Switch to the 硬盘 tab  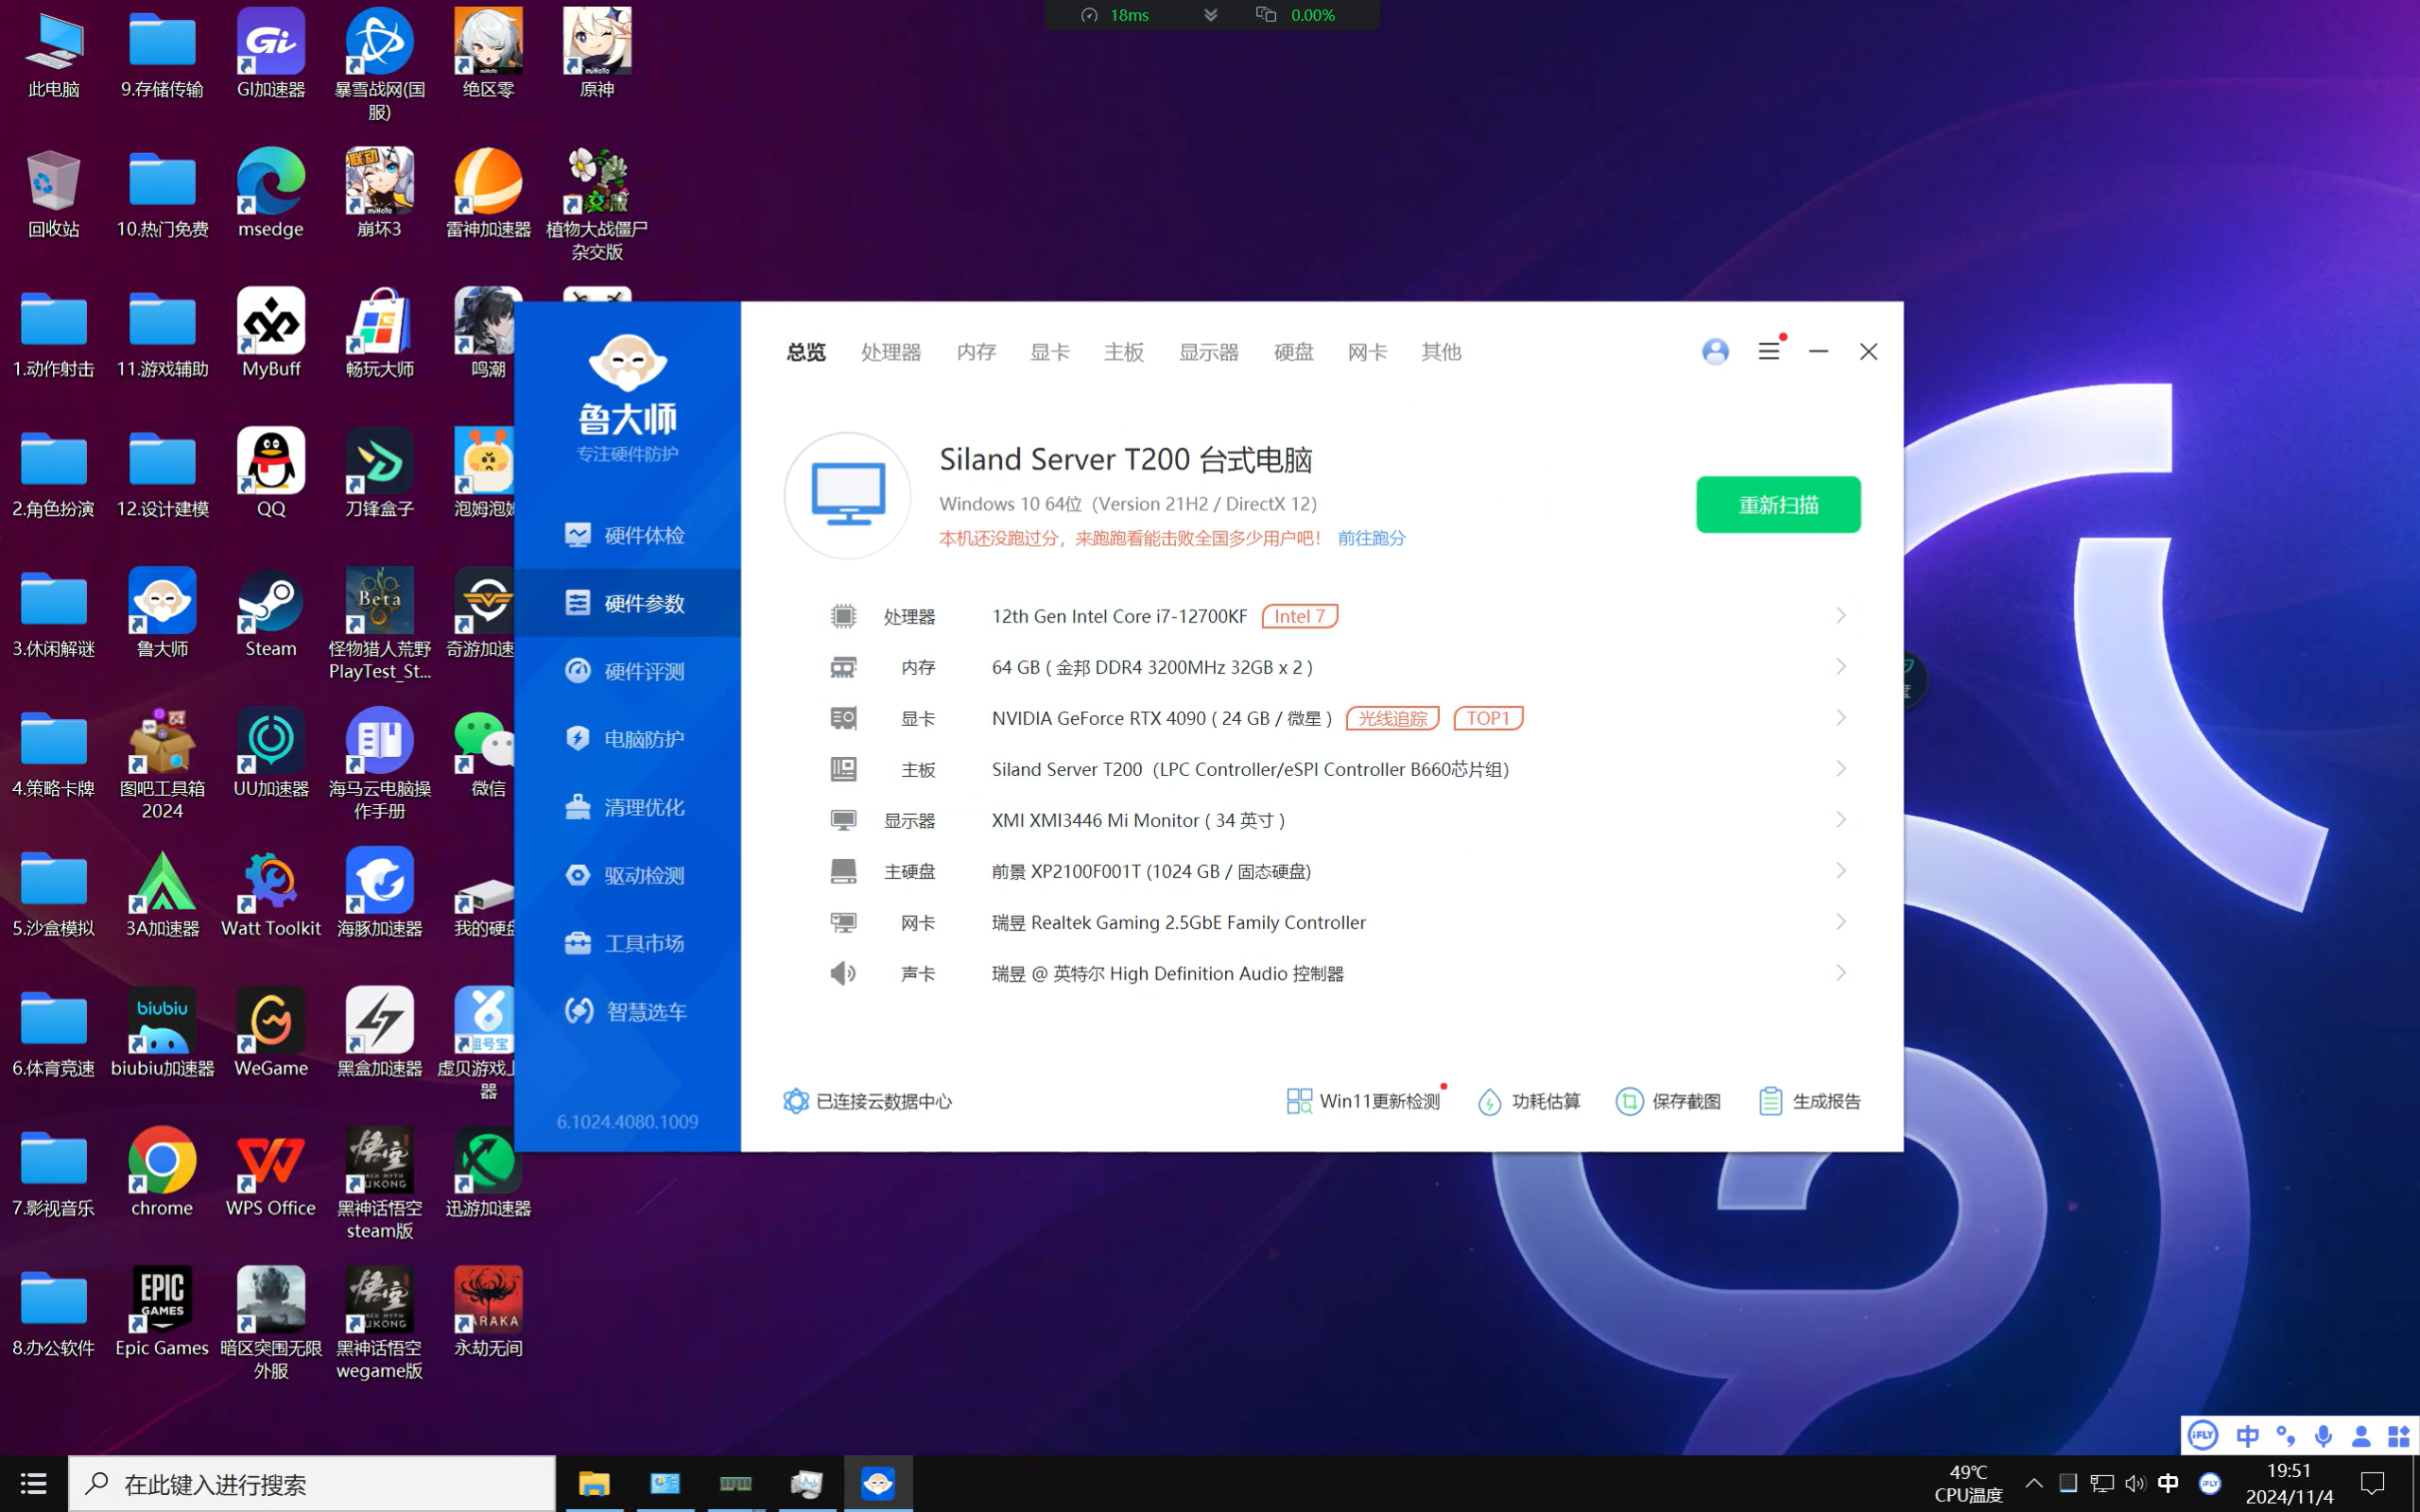click(1294, 352)
